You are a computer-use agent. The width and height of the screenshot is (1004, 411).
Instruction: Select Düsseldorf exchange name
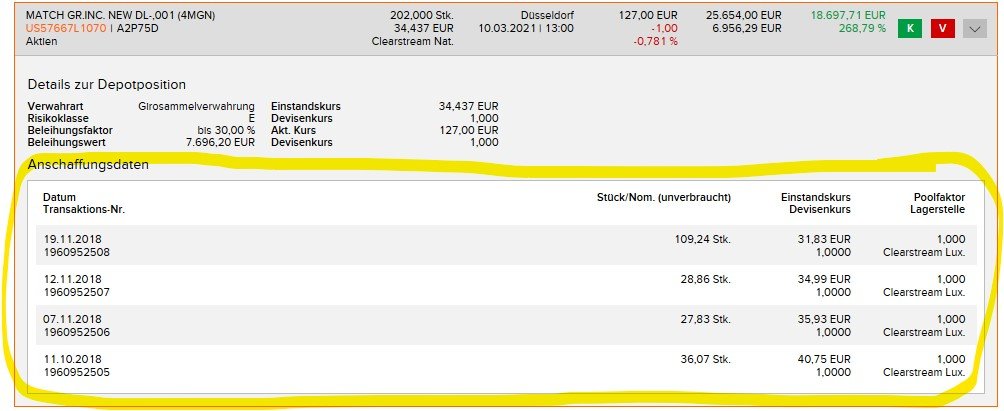click(x=547, y=15)
